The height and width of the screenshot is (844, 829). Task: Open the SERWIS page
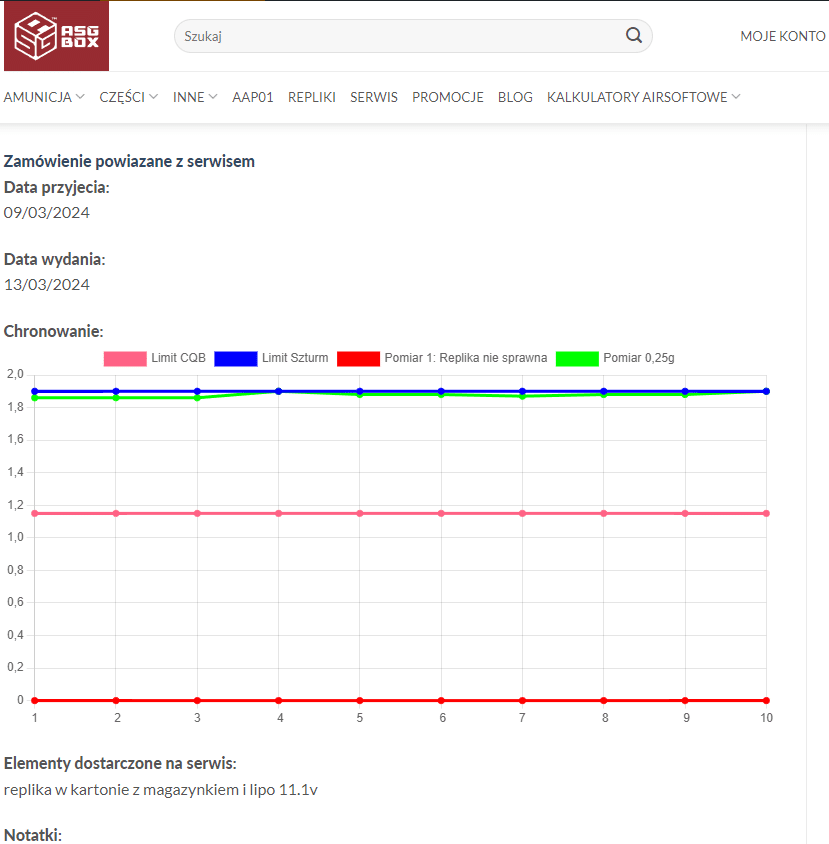[374, 97]
